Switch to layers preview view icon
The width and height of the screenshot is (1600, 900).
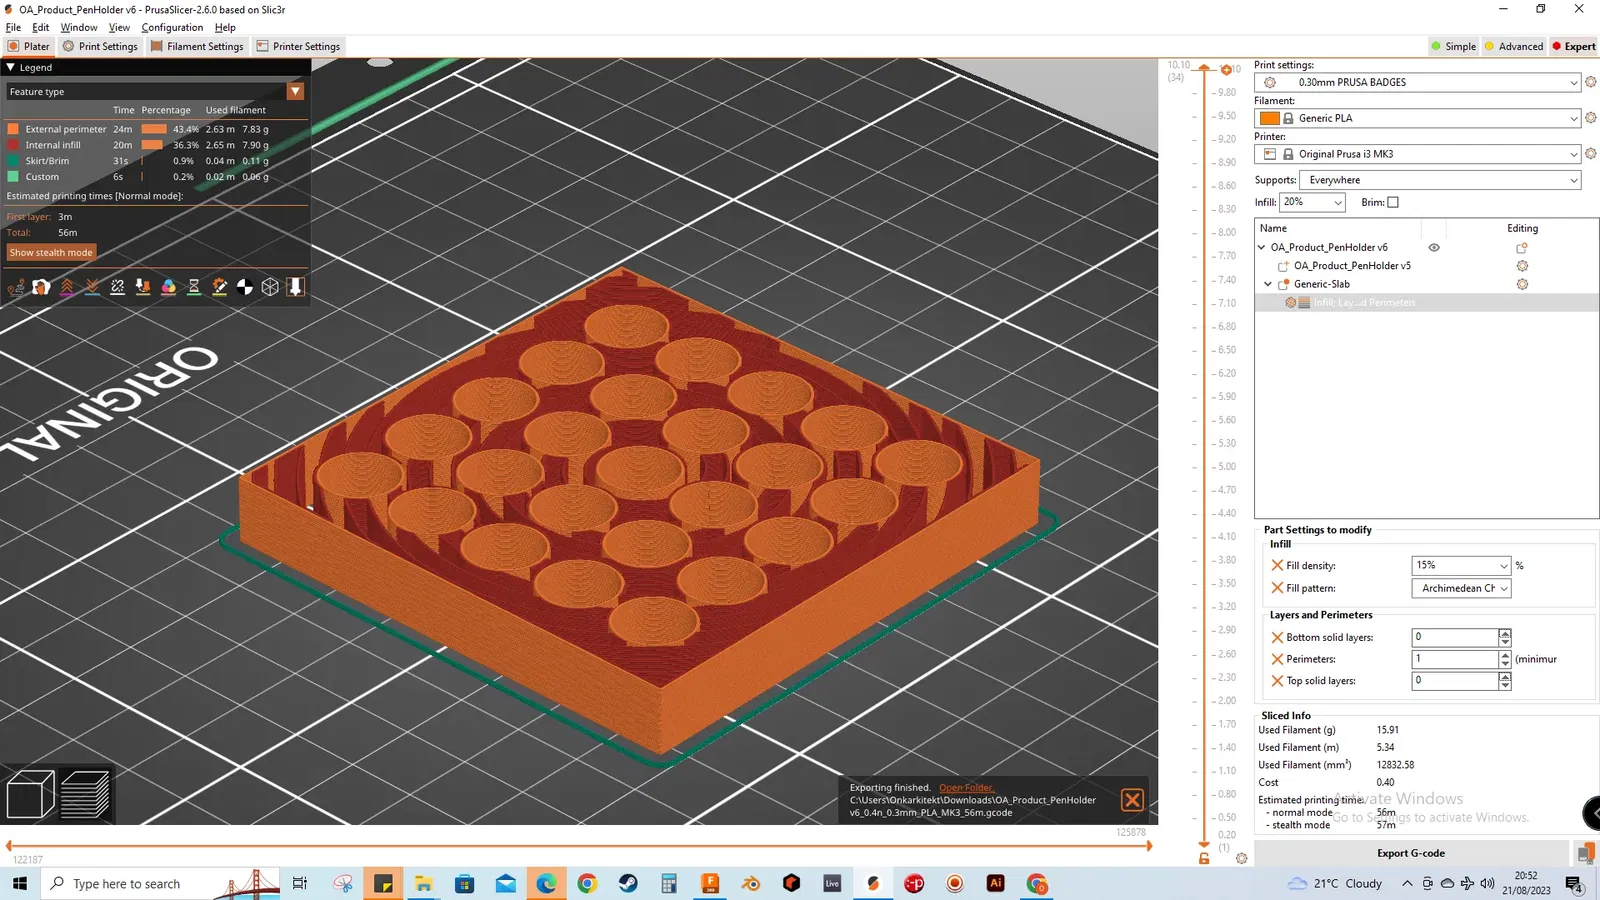pos(85,795)
